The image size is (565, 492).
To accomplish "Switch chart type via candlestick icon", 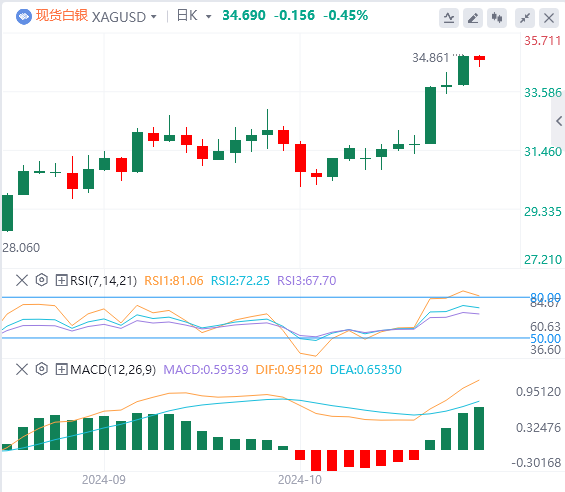I will 497,18.
